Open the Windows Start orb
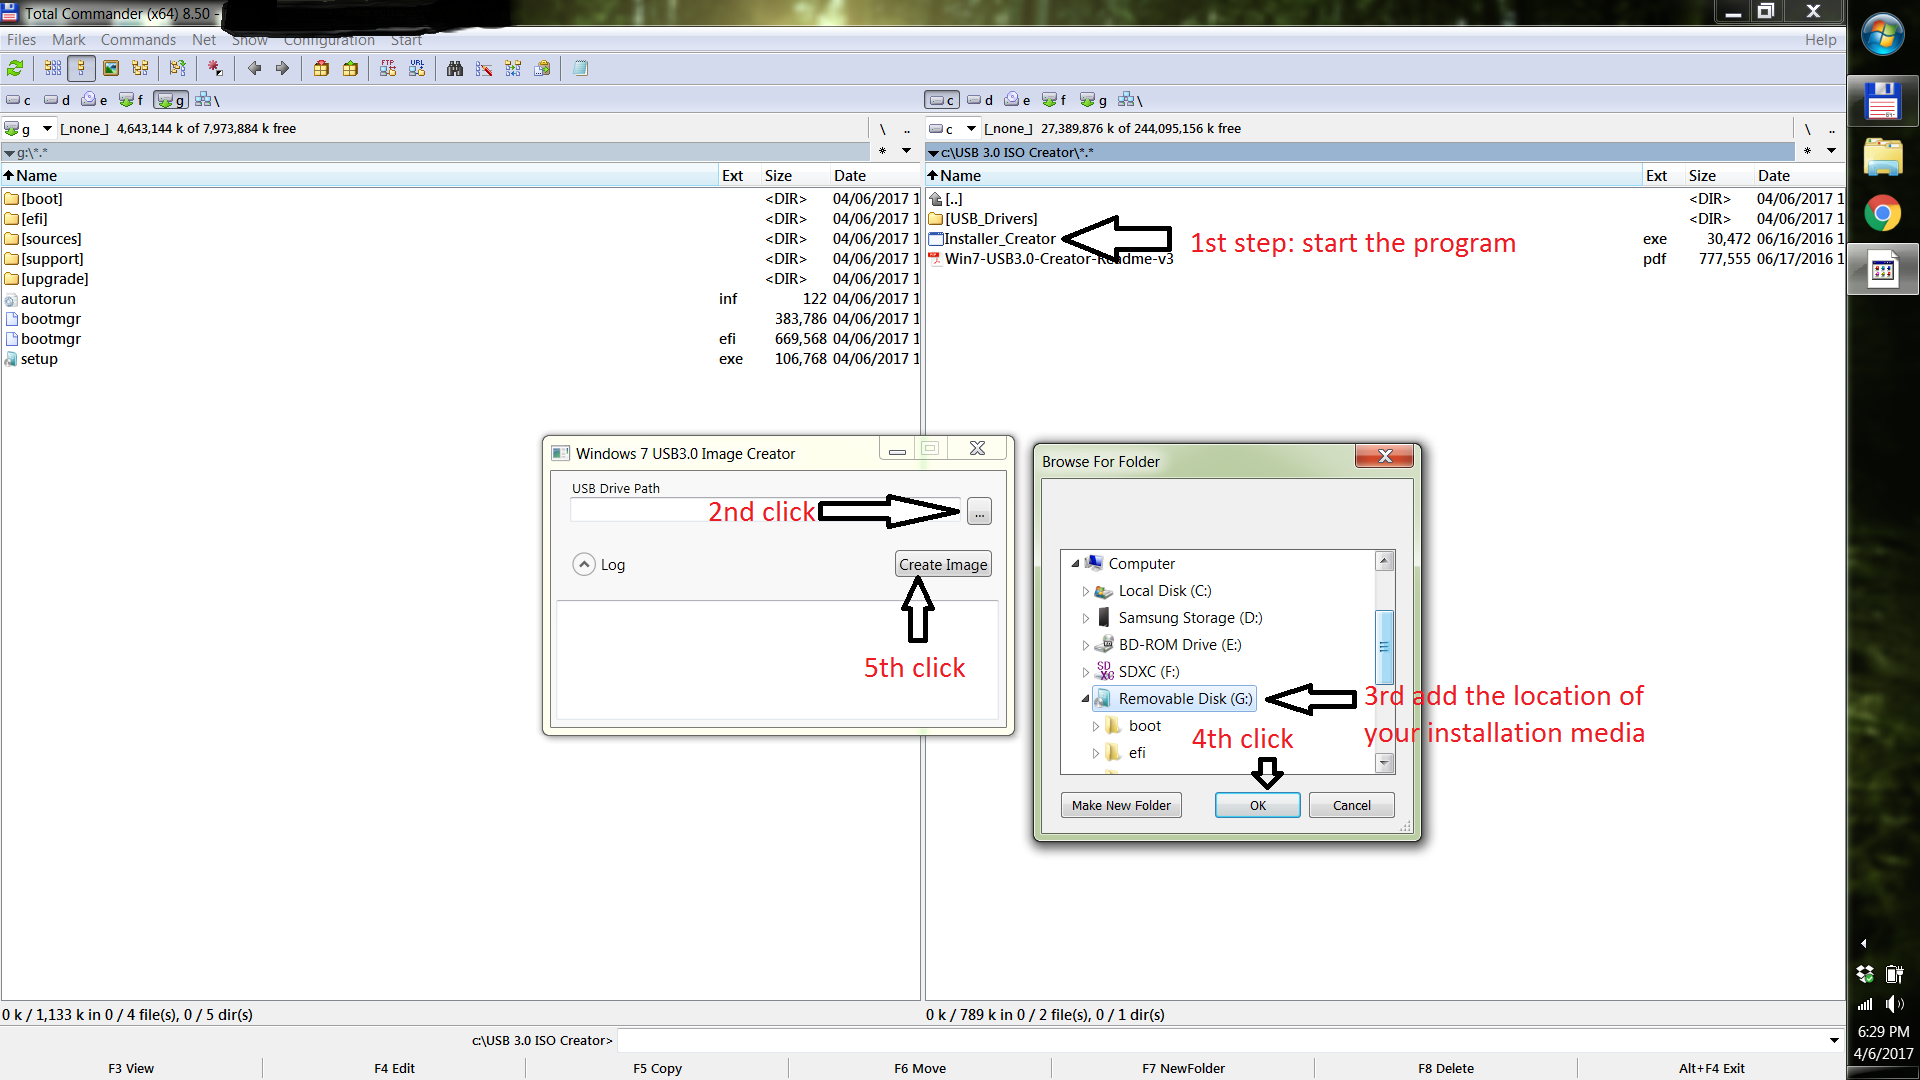The image size is (1920, 1080). [1883, 35]
